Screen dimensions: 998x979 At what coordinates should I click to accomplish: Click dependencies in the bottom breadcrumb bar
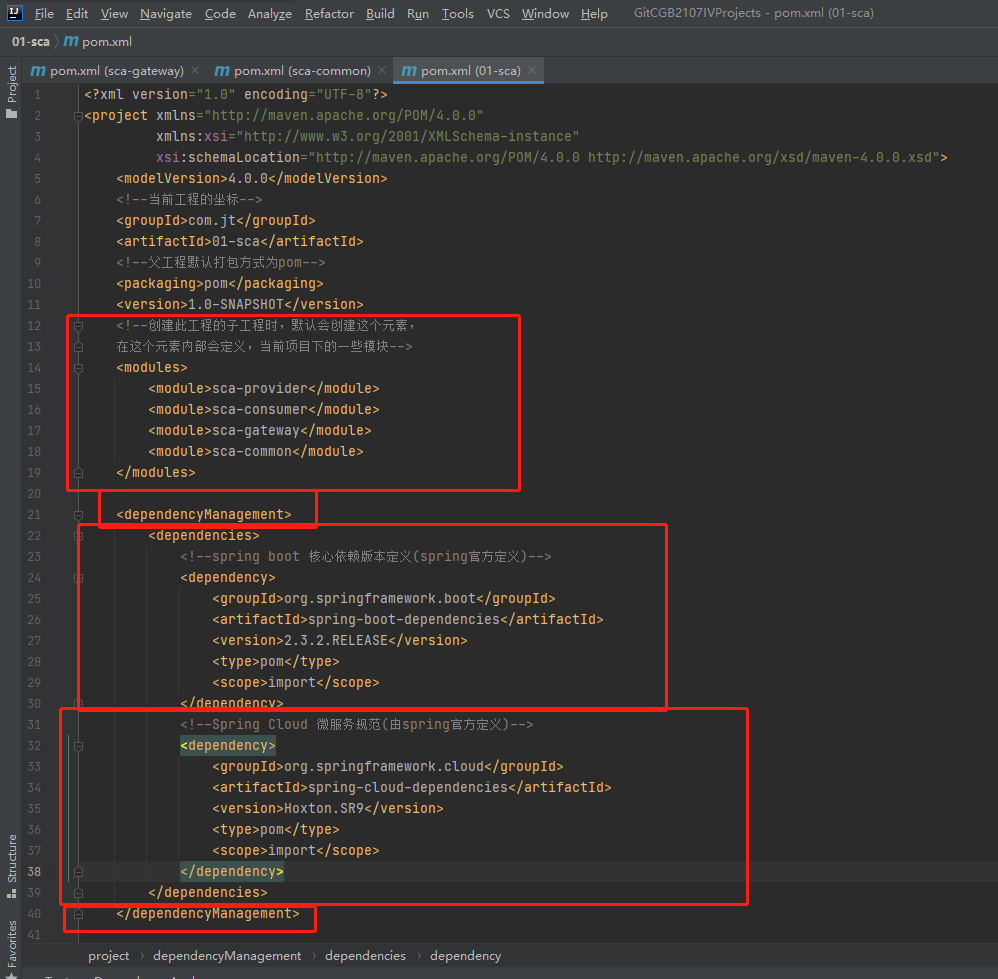pyautogui.click(x=365, y=955)
